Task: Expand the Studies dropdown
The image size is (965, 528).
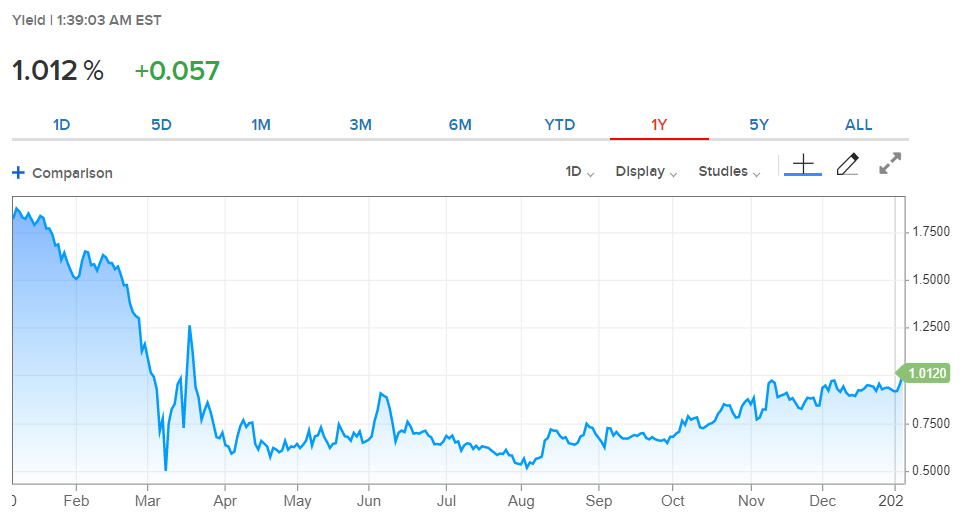Action: point(729,172)
